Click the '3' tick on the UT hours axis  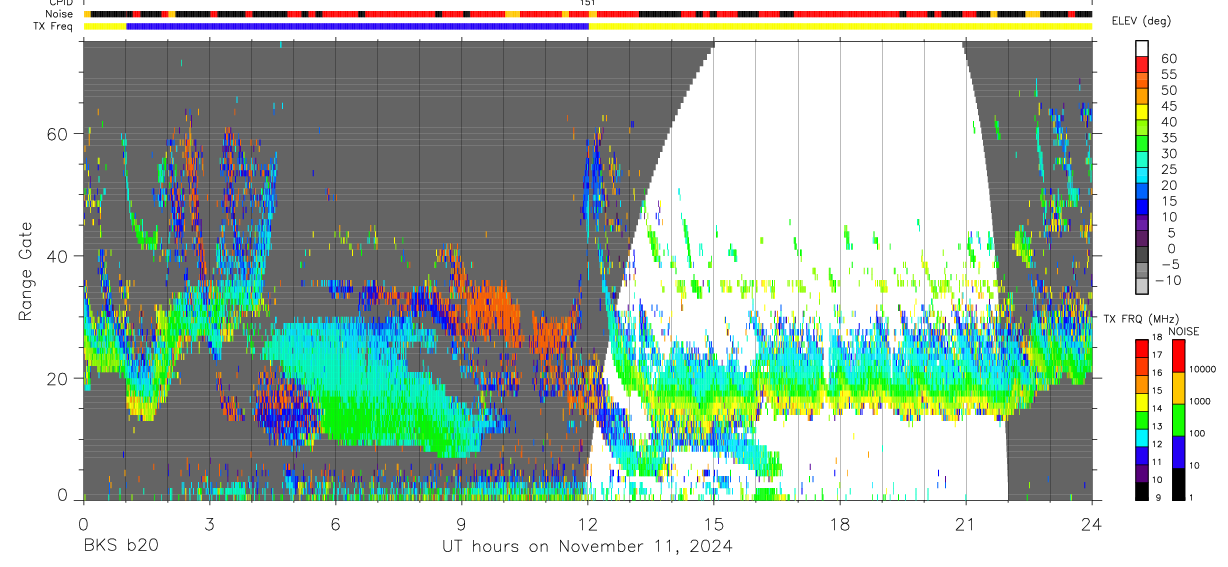tap(209, 523)
